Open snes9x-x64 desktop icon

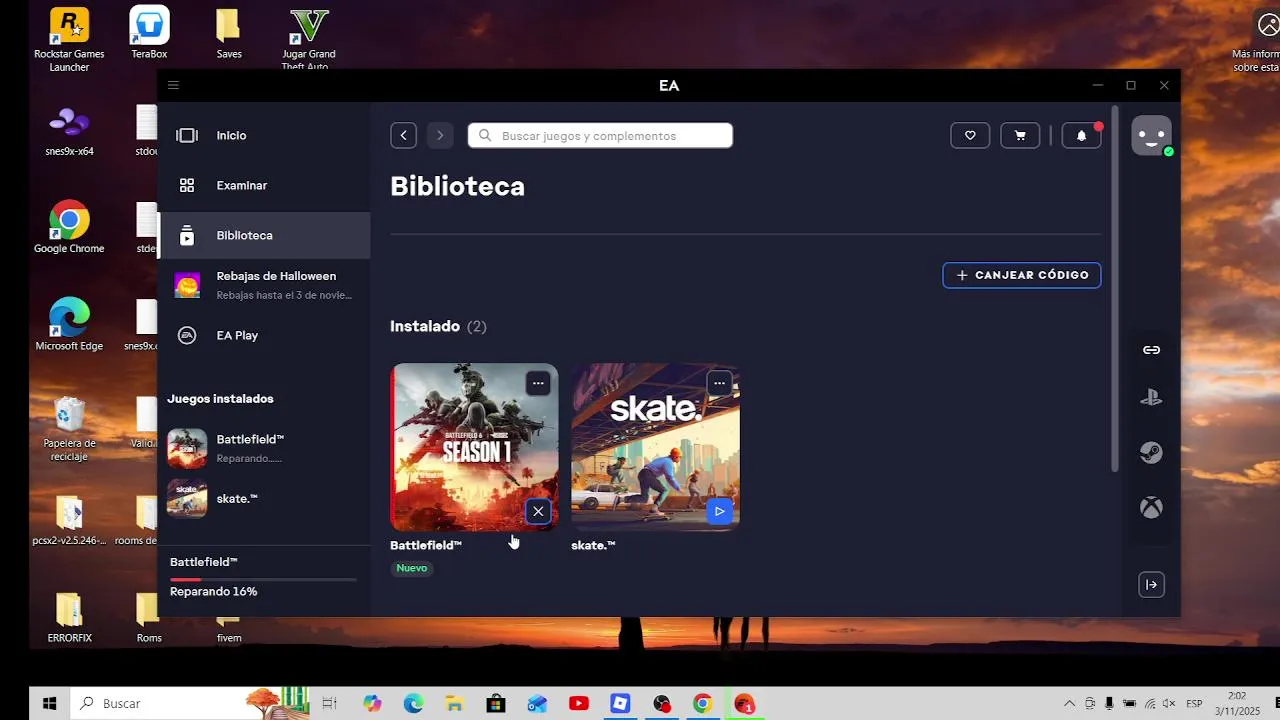tap(69, 132)
